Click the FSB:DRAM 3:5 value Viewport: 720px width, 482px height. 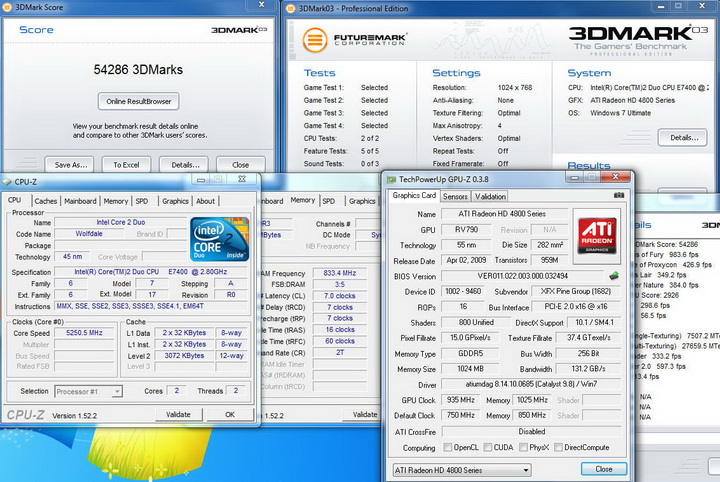click(x=340, y=285)
